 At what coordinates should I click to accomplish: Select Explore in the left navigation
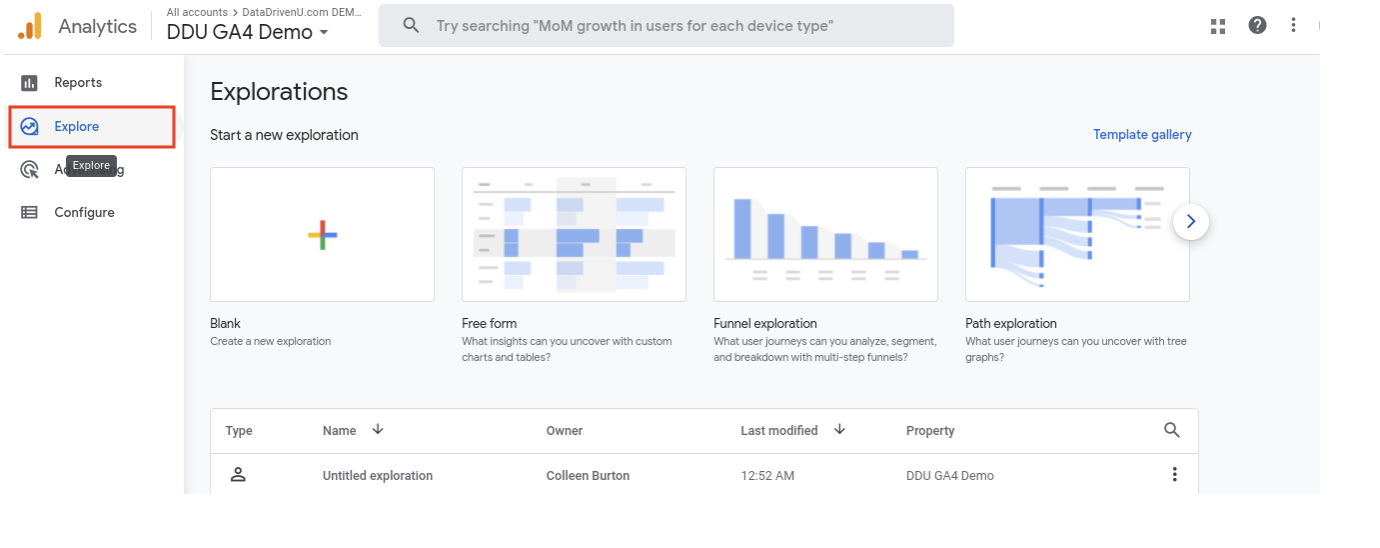click(x=77, y=127)
